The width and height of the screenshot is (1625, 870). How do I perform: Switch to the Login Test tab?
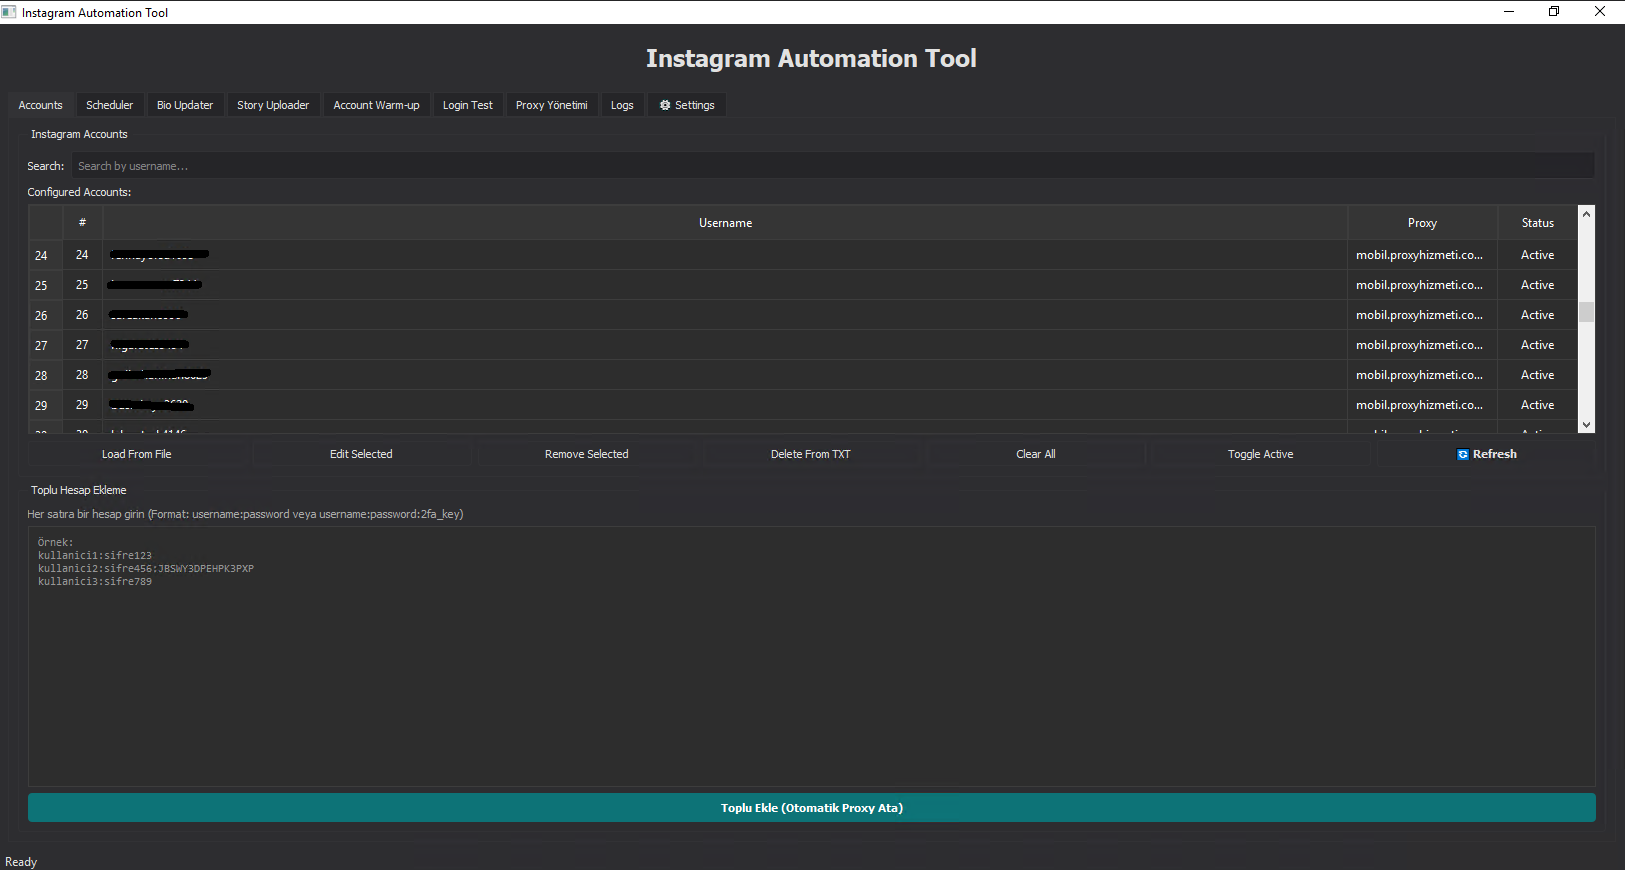(x=467, y=105)
